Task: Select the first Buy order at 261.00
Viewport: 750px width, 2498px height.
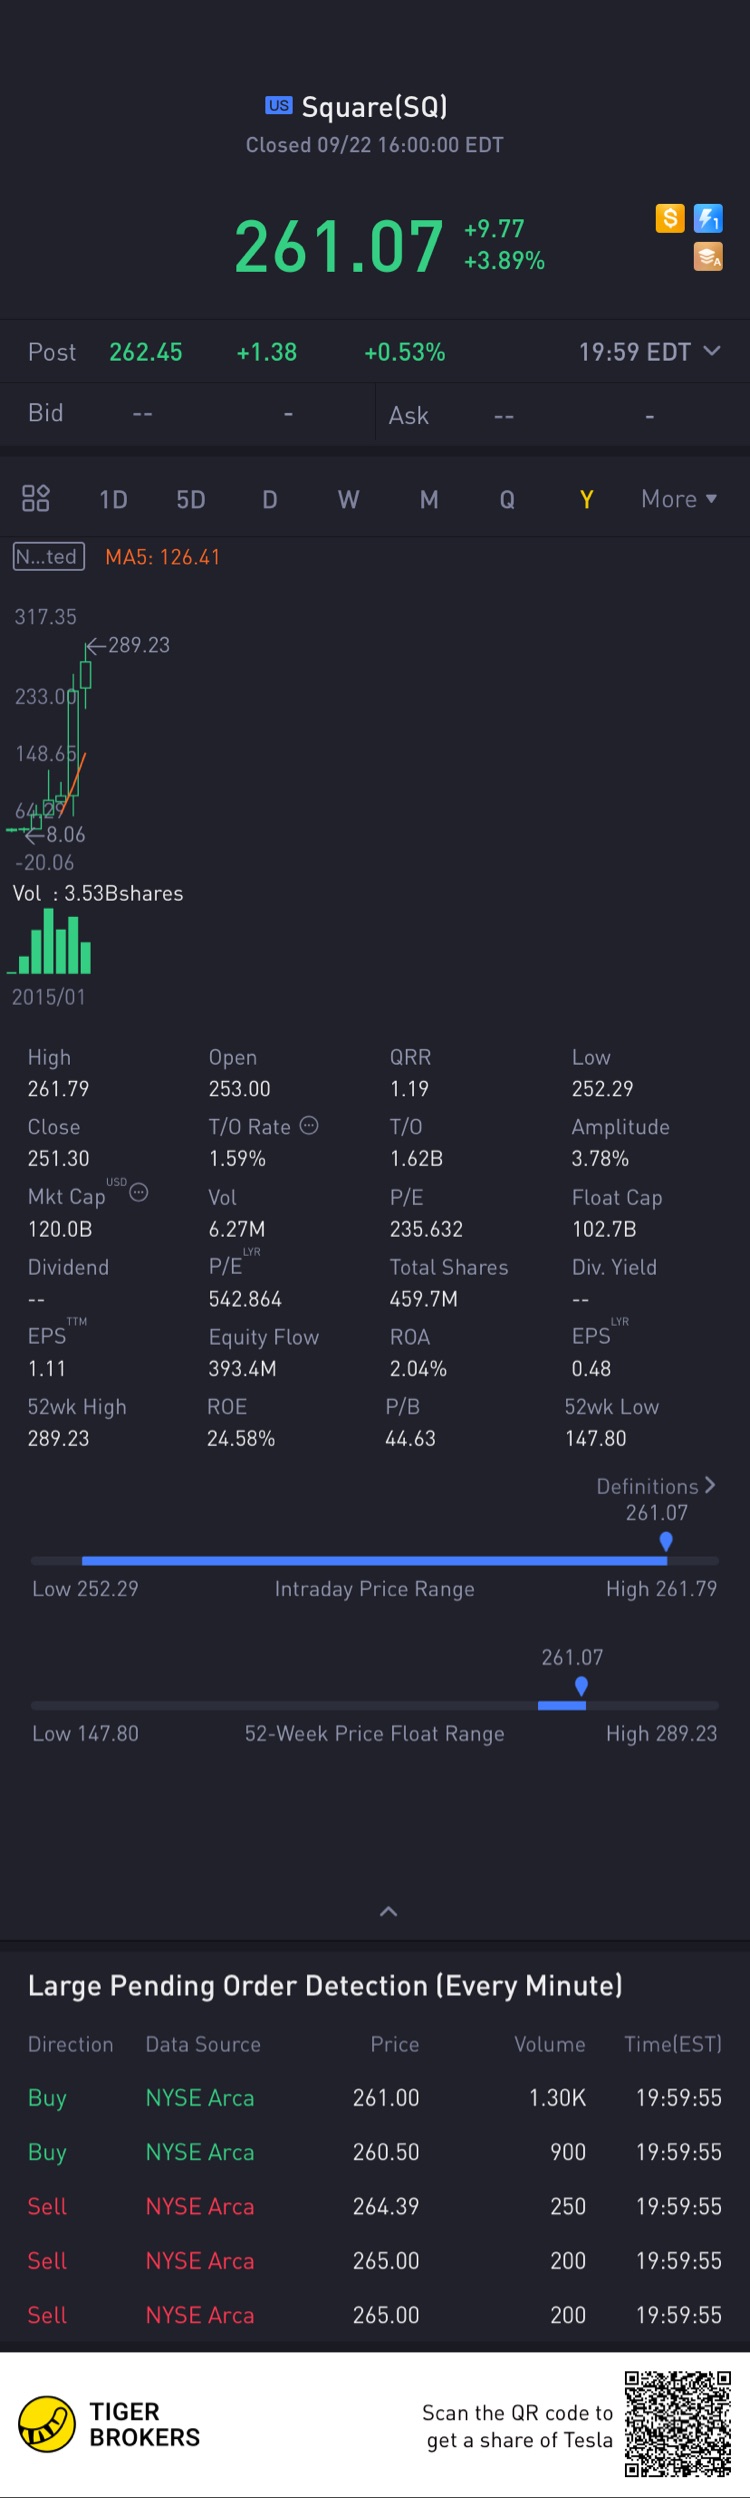Action: click(374, 2097)
